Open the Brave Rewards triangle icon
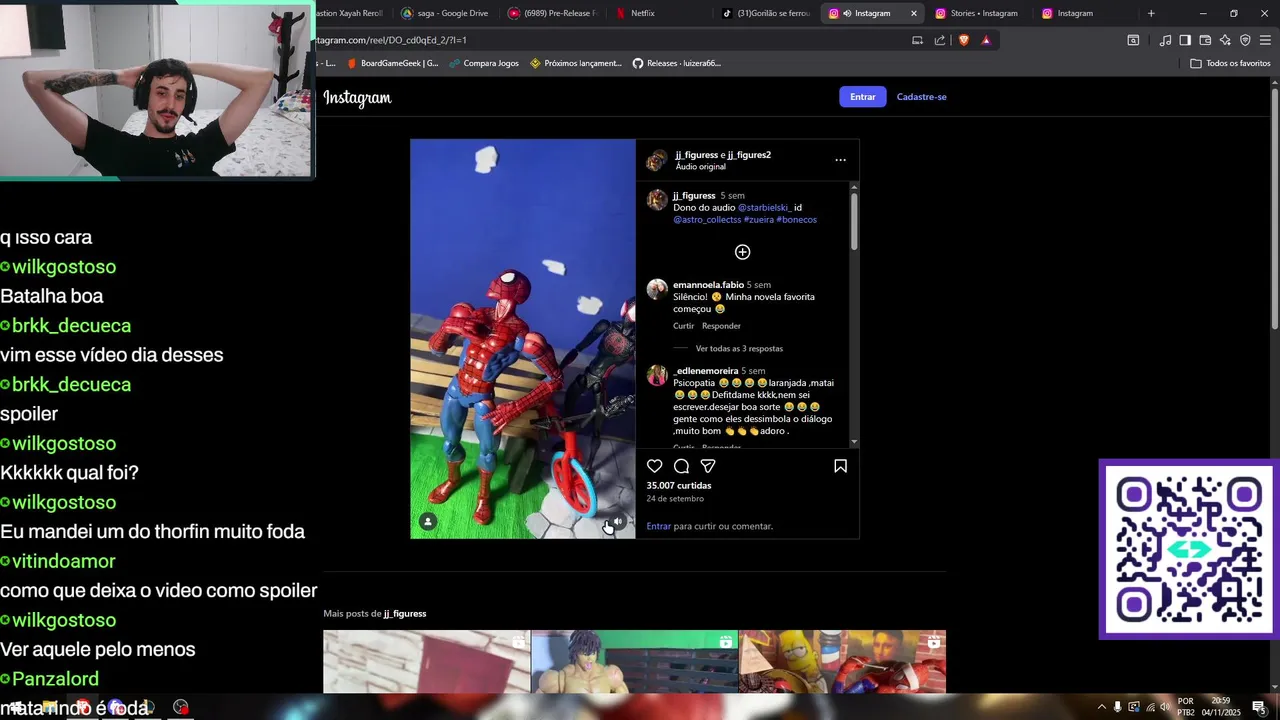 click(x=986, y=40)
